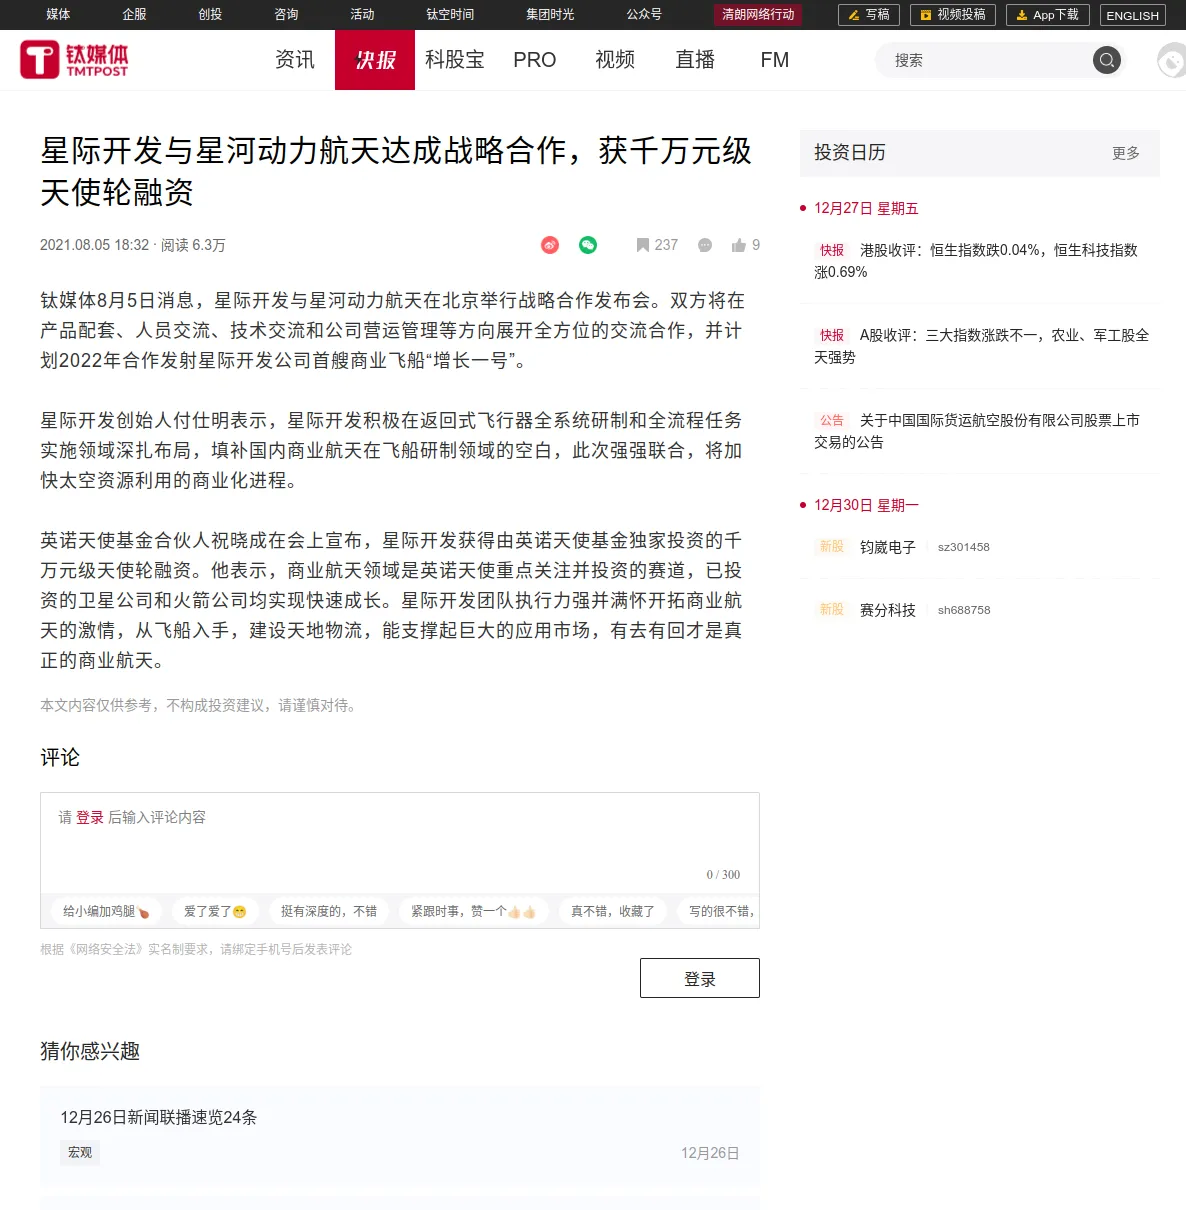
Task: Open 12月26日新闻联播速览24条 article
Action: click(159, 1117)
